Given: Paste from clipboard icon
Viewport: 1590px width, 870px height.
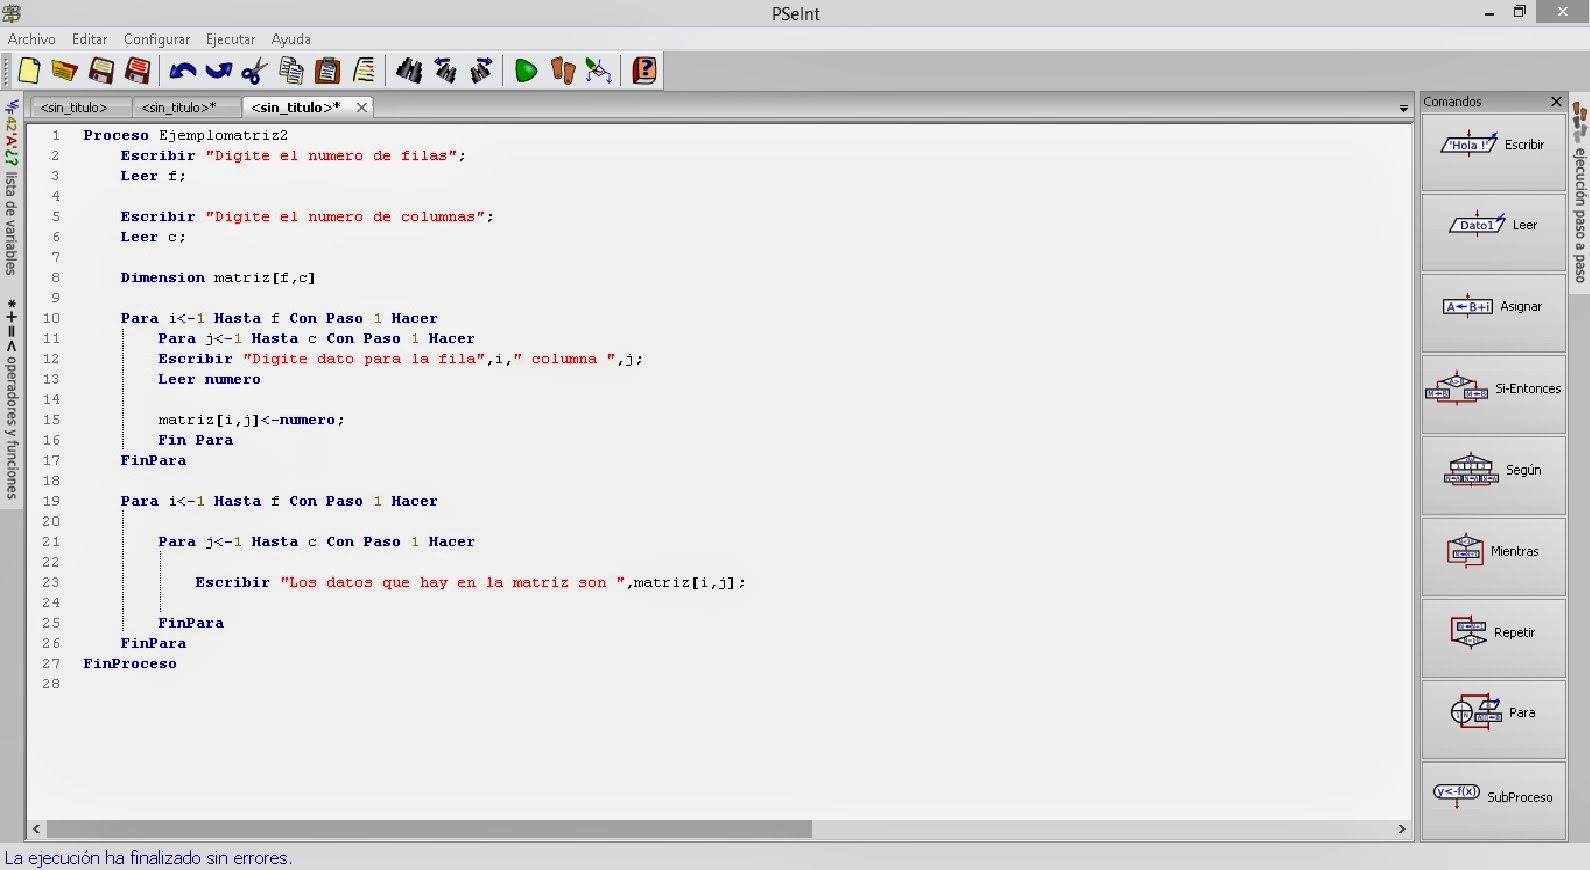Looking at the screenshot, I should point(327,71).
